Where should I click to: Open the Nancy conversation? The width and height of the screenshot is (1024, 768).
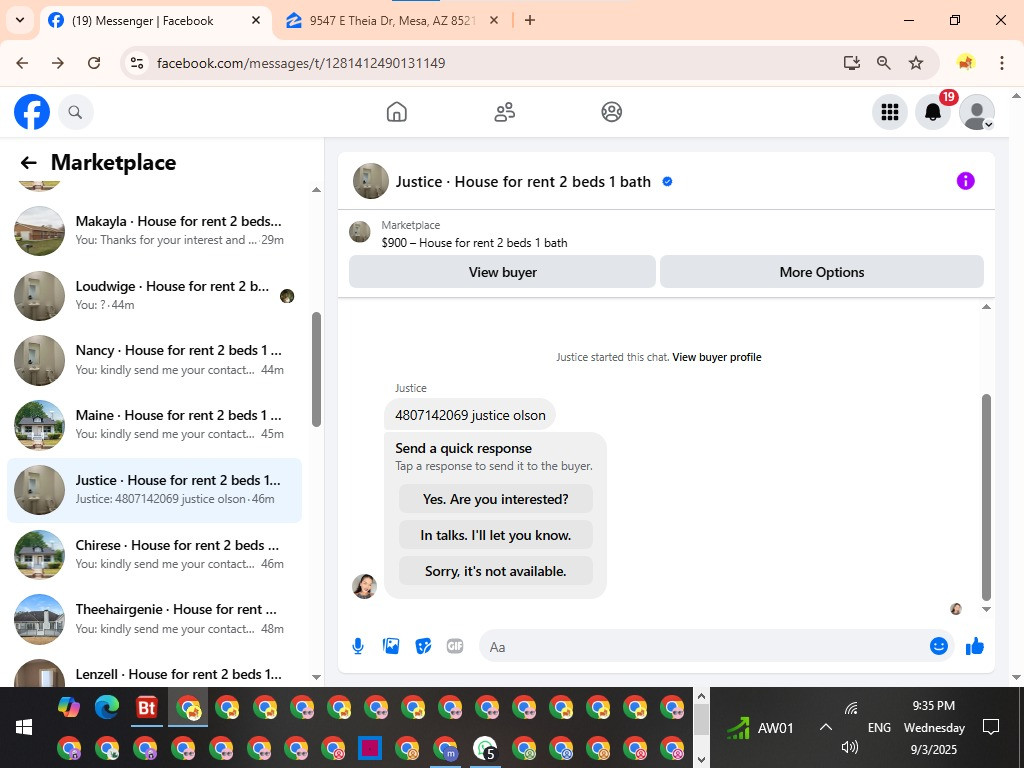pyautogui.click(x=155, y=360)
